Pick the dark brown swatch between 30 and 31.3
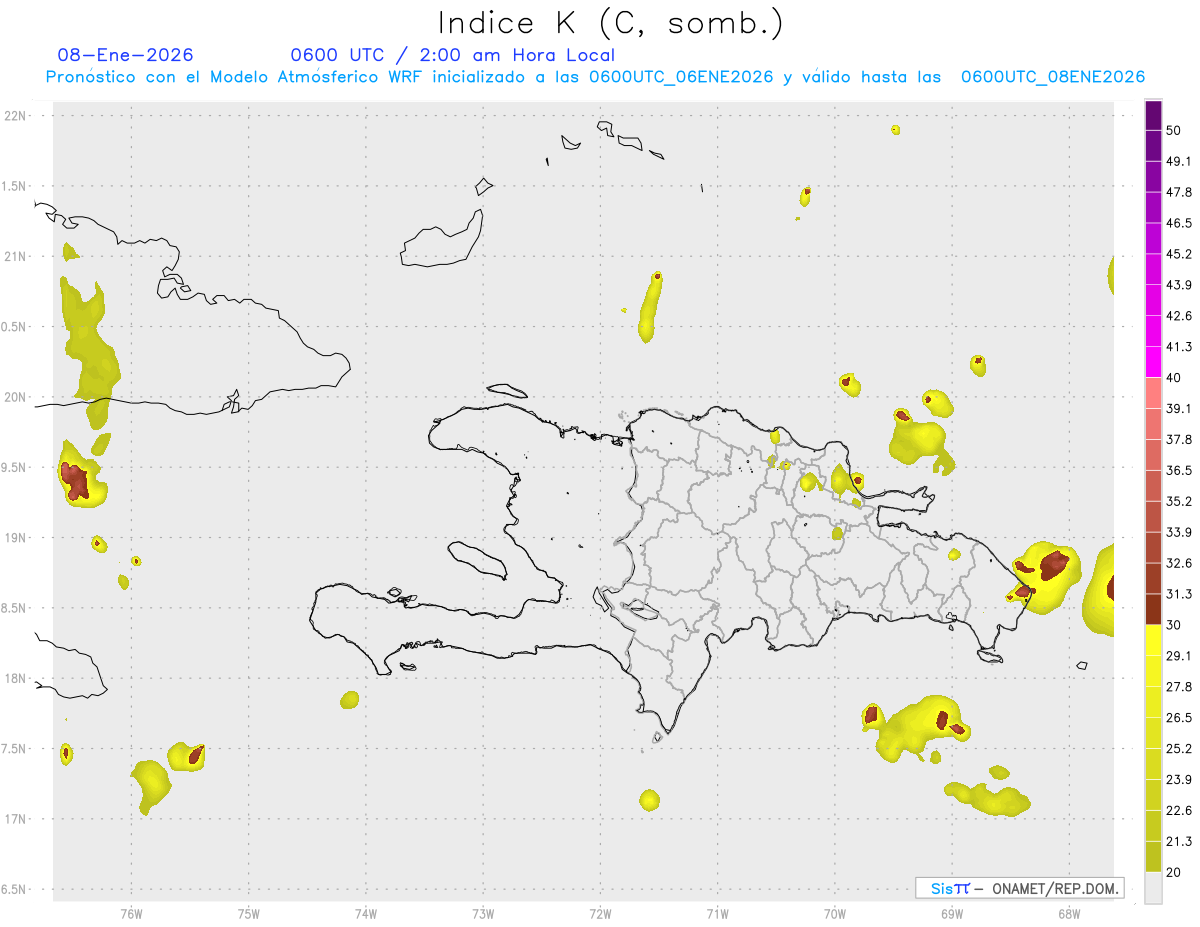This screenshot has width=1200, height=927. (x=1153, y=609)
